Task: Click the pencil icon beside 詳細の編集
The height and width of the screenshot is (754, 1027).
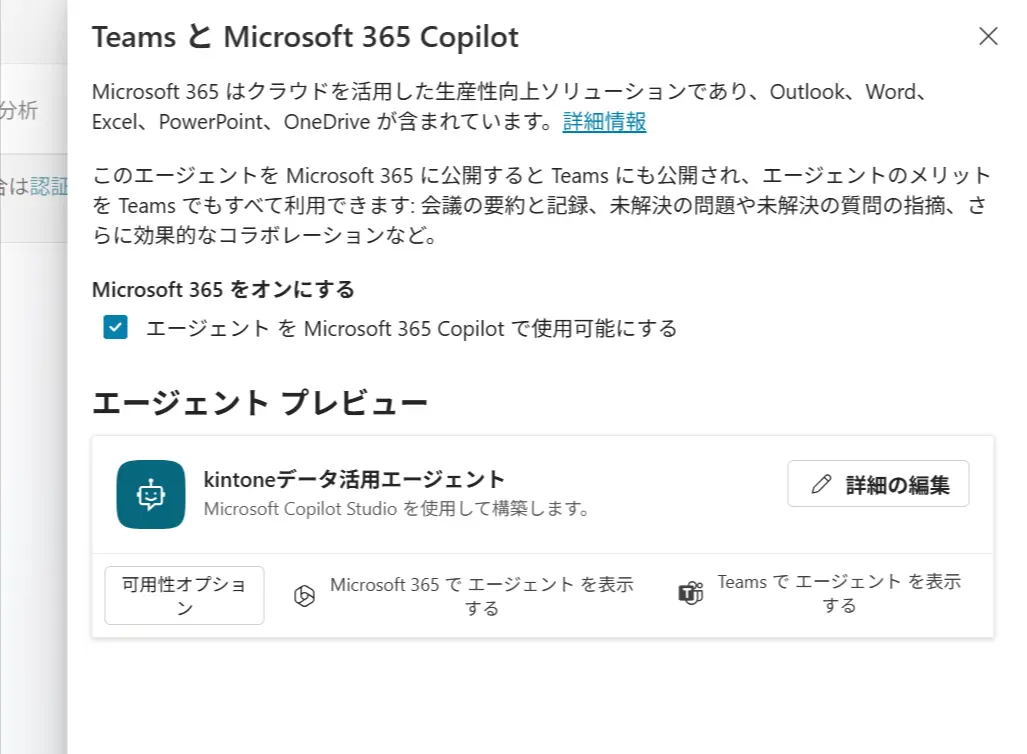Action: tap(822, 485)
